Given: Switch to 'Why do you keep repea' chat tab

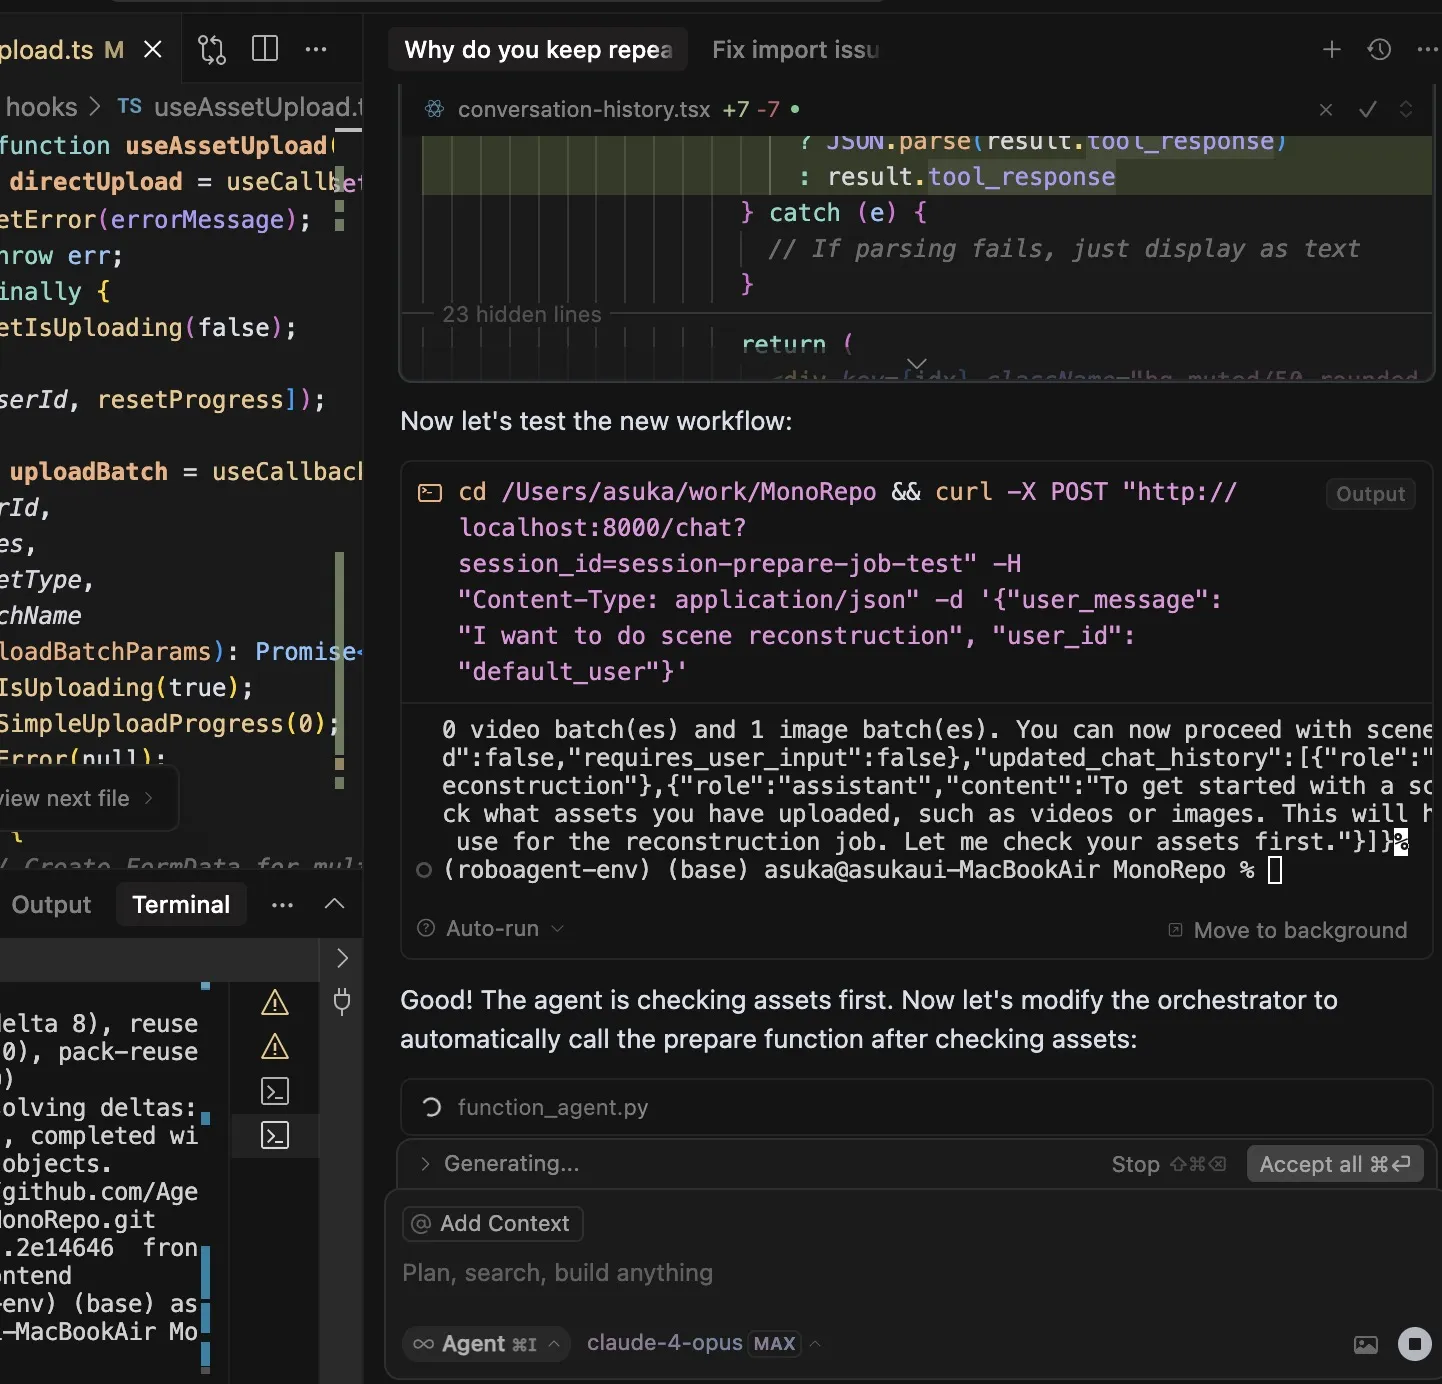Looking at the screenshot, I should click(x=538, y=50).
